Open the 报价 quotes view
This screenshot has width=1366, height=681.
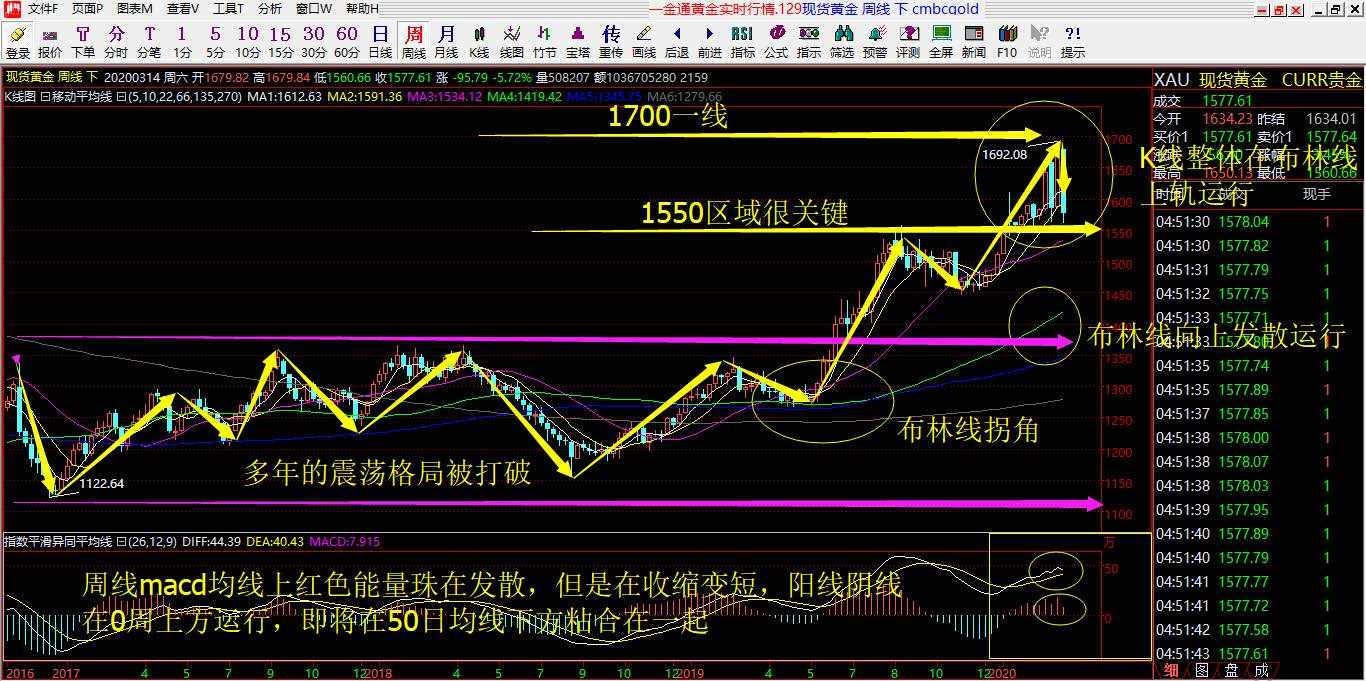click(x=50, y=42)
